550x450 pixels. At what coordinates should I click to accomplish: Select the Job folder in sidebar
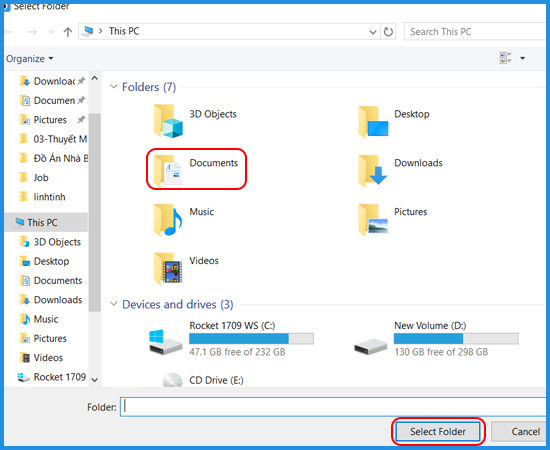pyautogui.click(x=34, y=178)
